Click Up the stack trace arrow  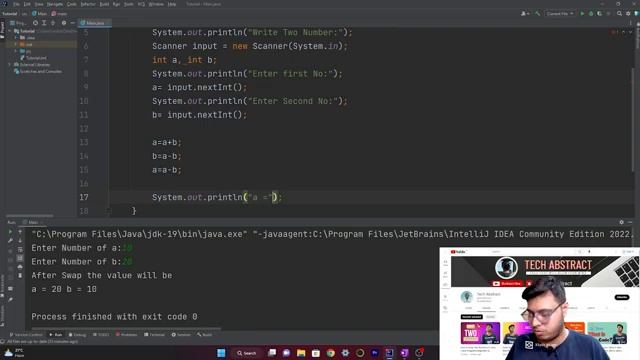20,232
